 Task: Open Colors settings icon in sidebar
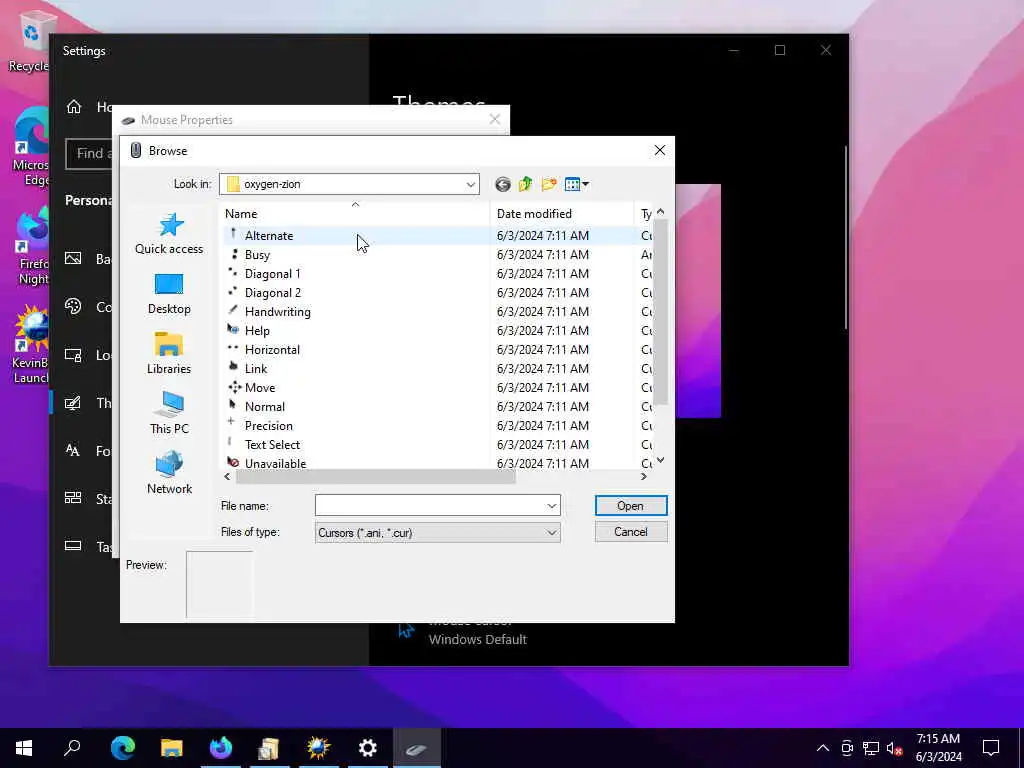pos(73,306)
